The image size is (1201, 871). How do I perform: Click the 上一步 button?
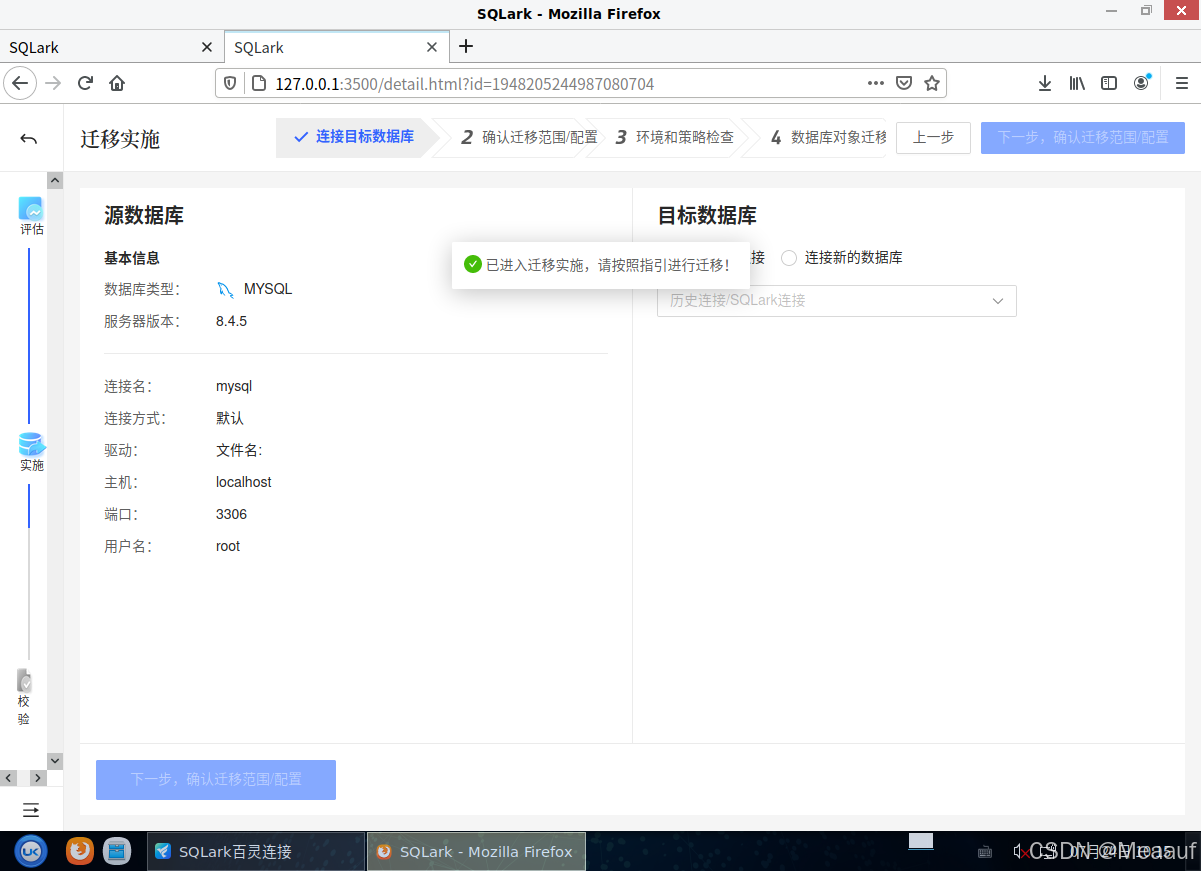click(x=933, y=138)
